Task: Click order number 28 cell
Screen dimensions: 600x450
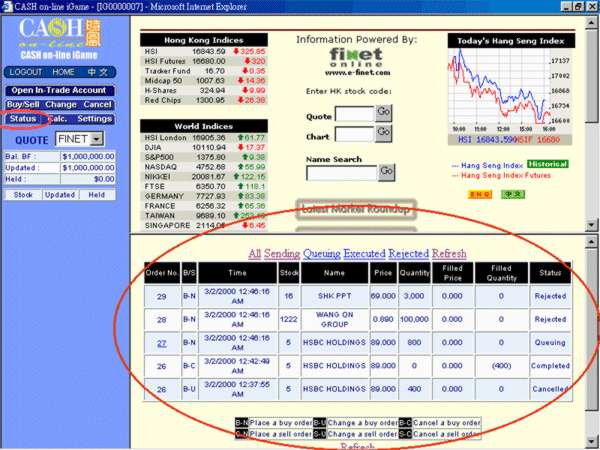Action: tap(162, 320)
